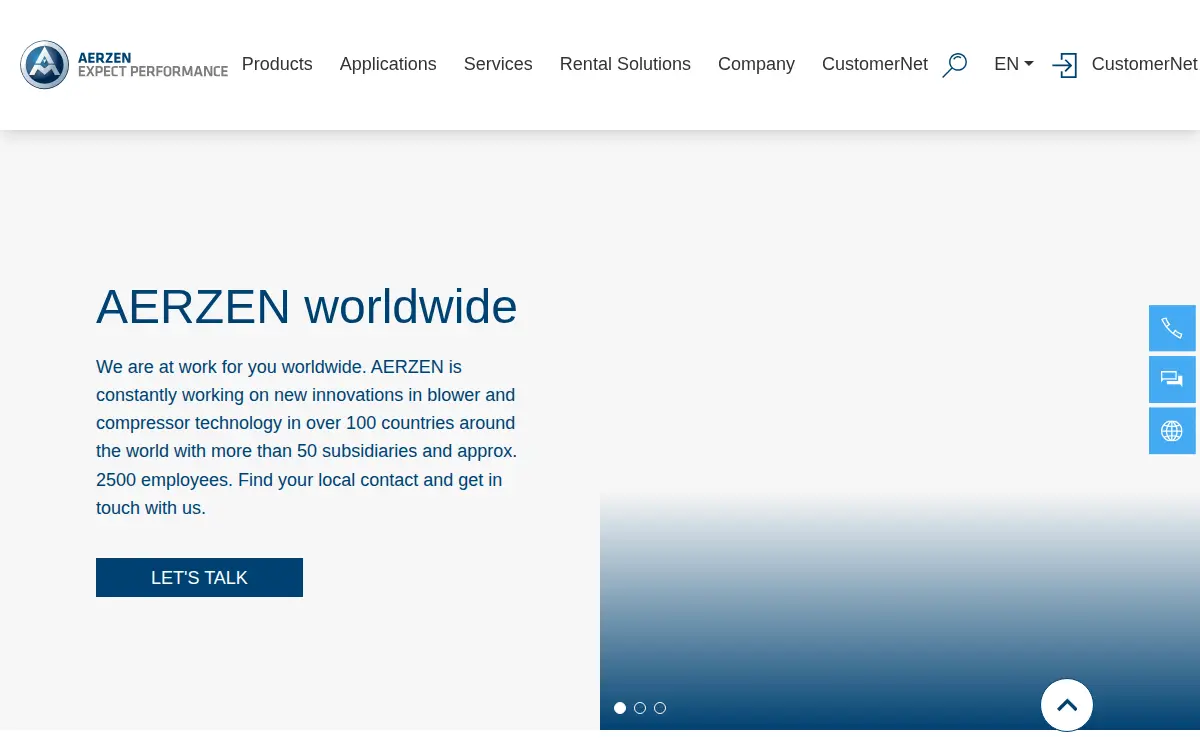Viewport: 1200px width, 750px height.
Task: Open the Rental Solutions menu
Action: pos(625,64)
